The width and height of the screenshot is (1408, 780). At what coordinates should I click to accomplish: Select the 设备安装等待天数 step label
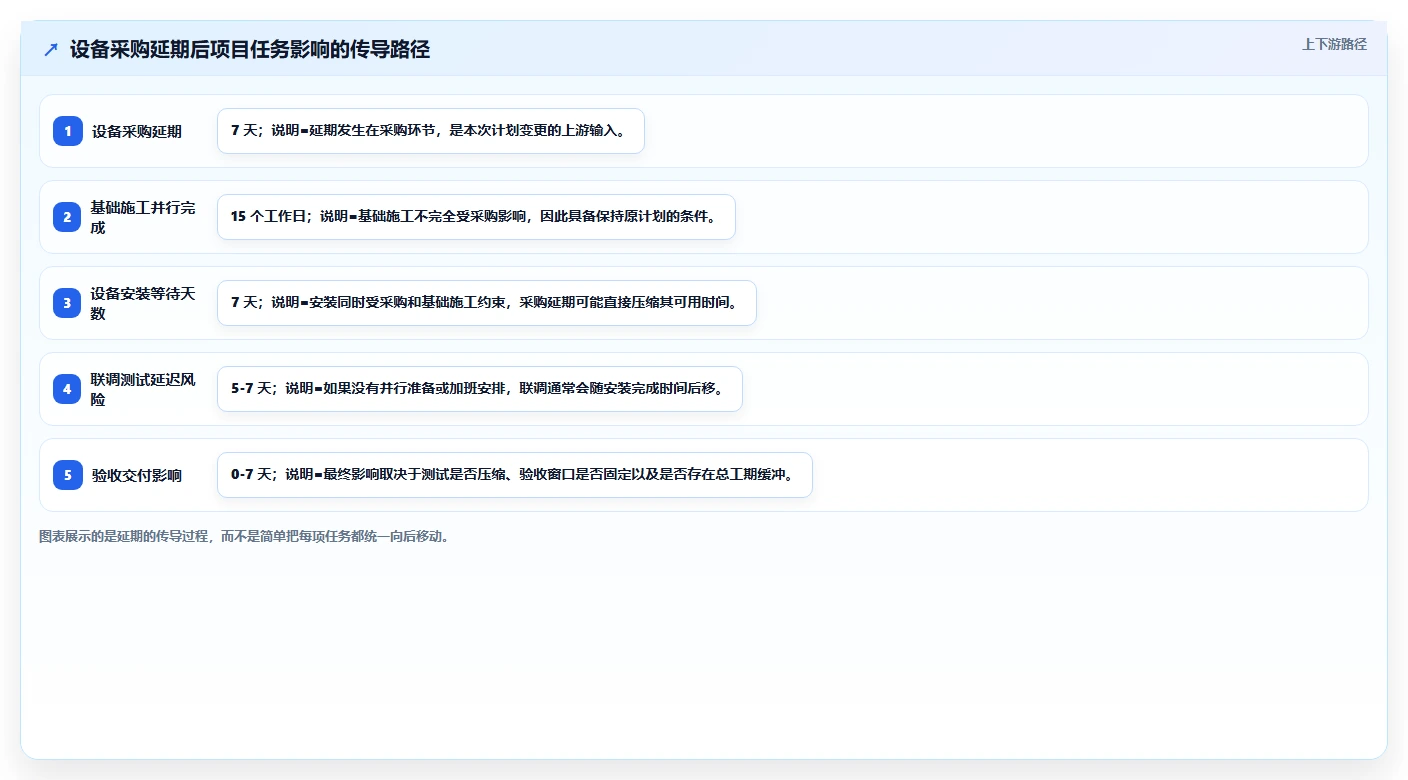click(143, 303)
